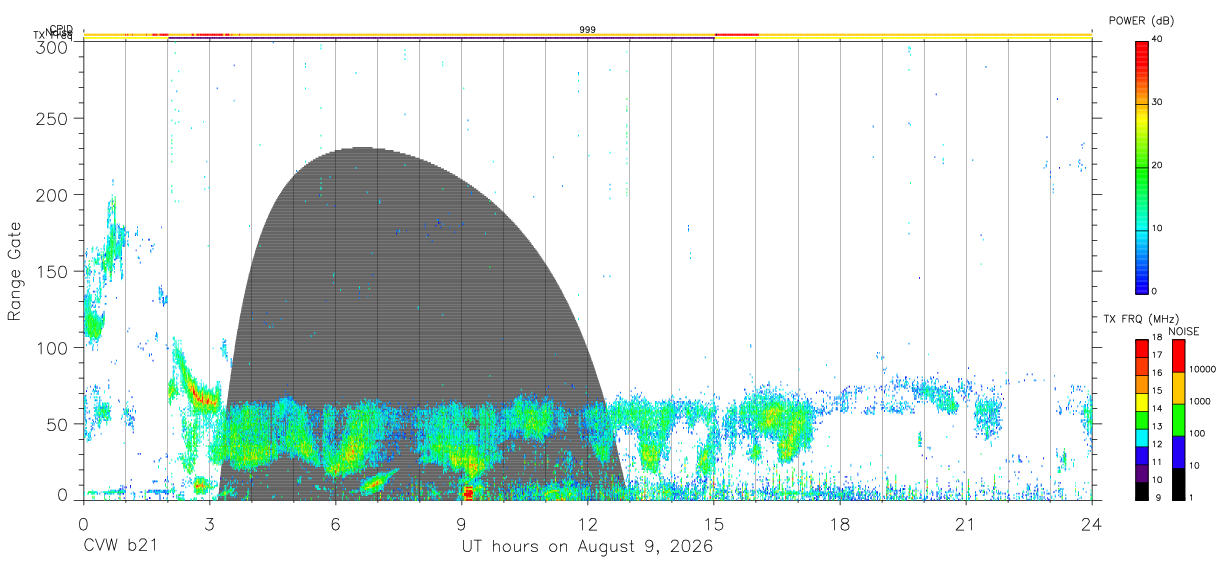Pick the green NOISE swatch above 100
This screenshot has width=1228, height=567.
point(1178,420)
